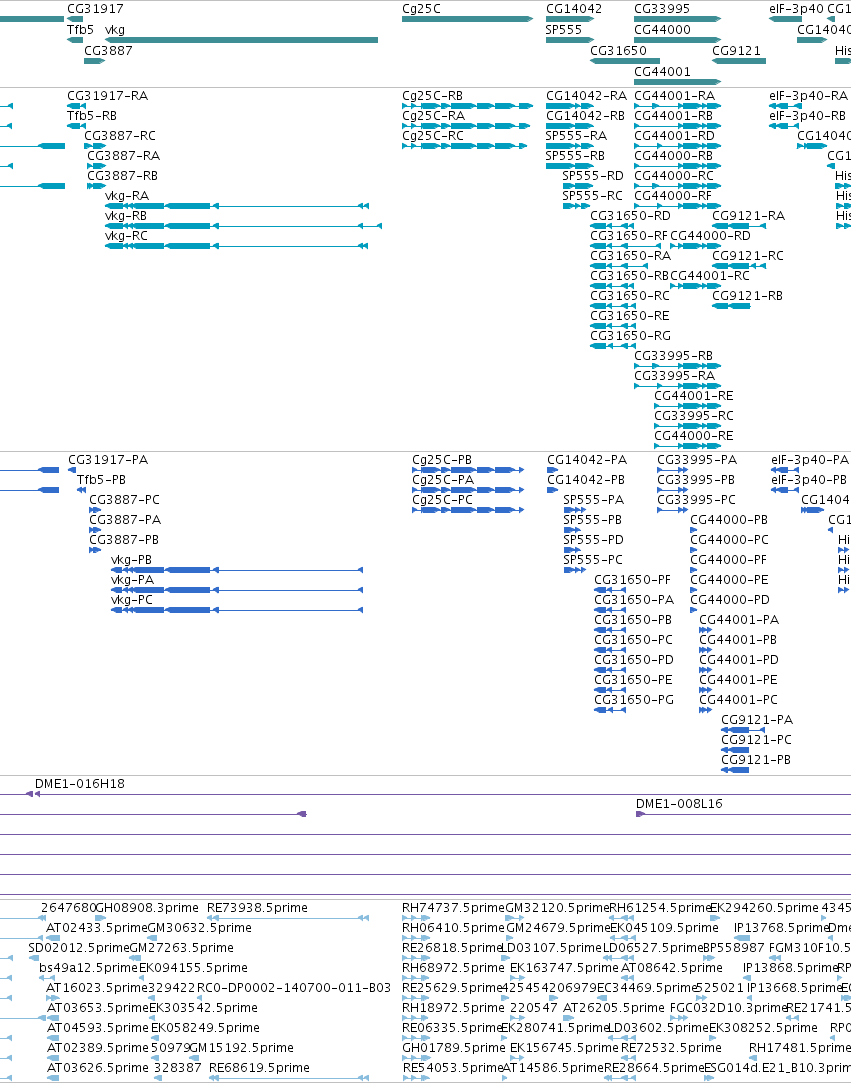
Task: Select the CG3887-RC transcript
Action: click(x=95, y=146)
